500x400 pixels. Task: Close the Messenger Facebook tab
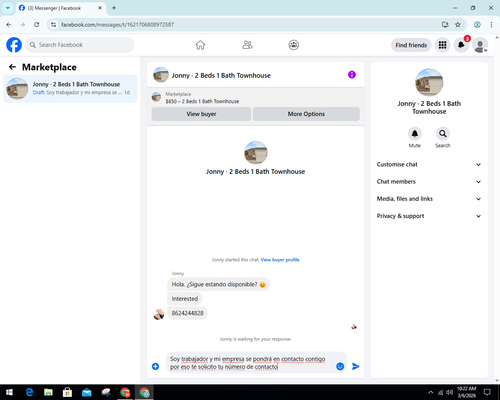pos(100,8)
